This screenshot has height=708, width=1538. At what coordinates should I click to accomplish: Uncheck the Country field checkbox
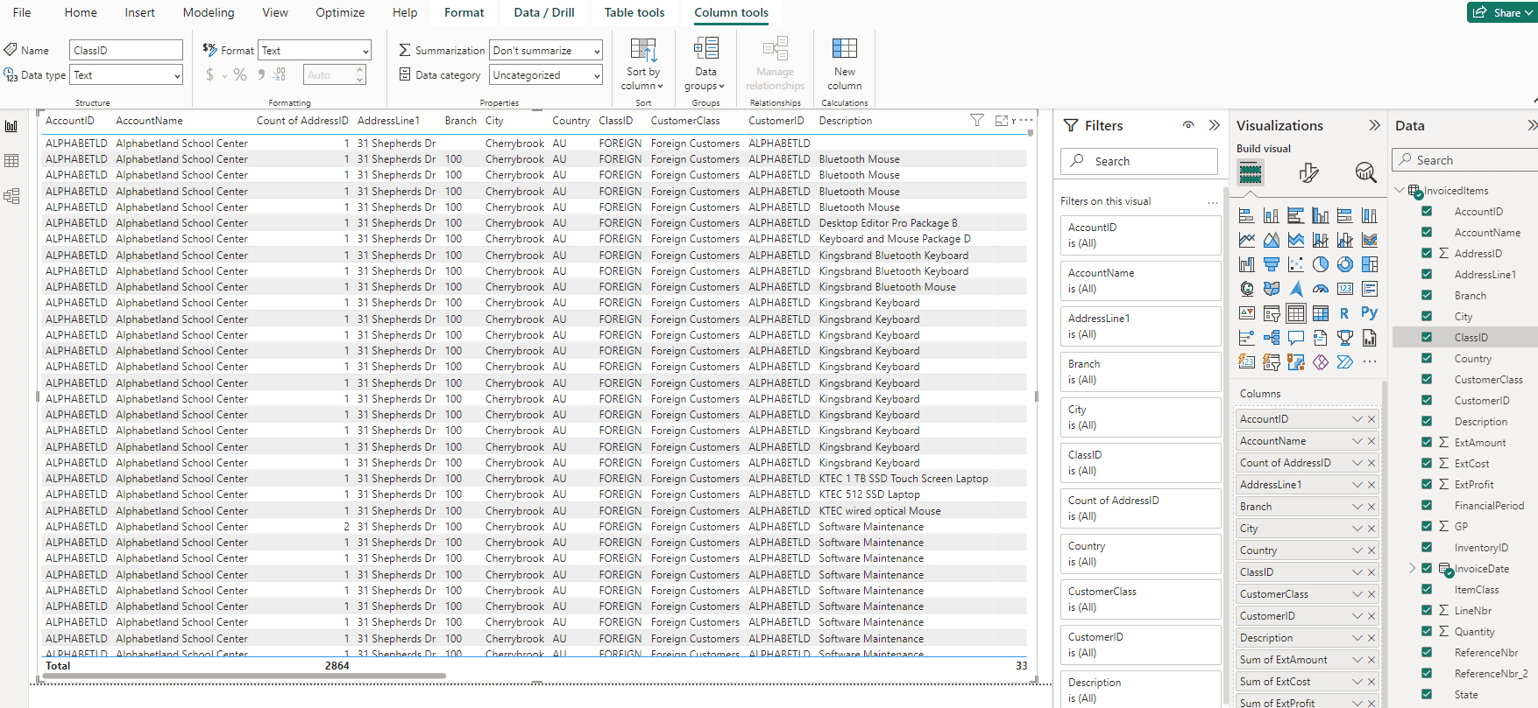pyautogui.click(x=1427, y=358)
